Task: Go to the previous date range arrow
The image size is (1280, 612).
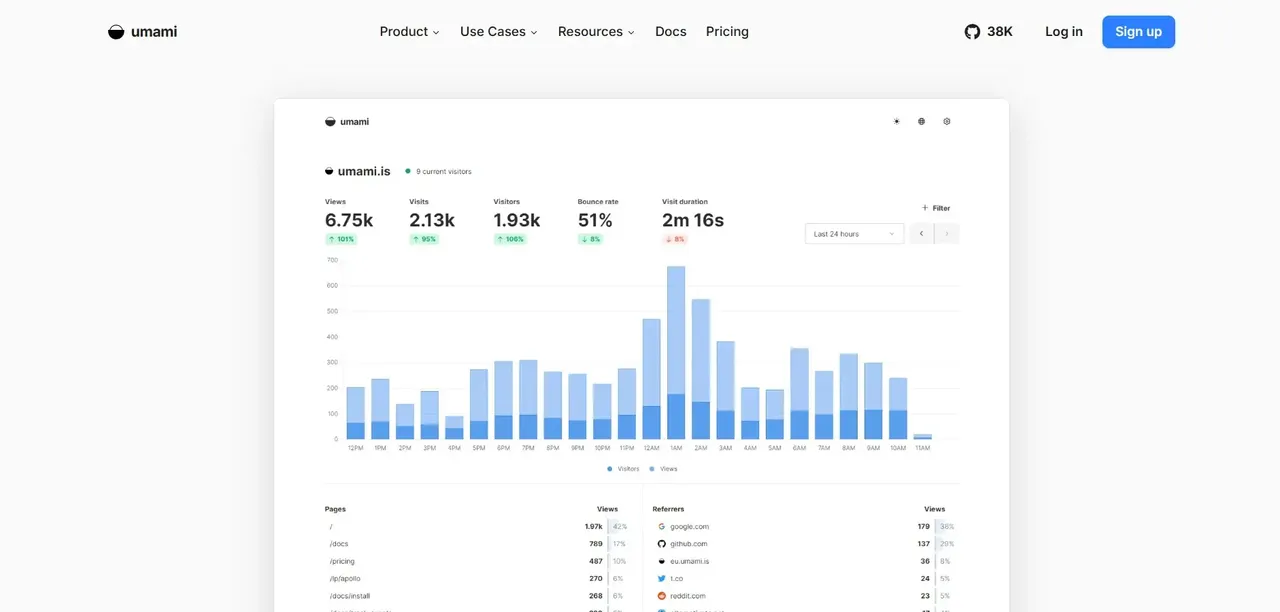Action: coord(922,234)
